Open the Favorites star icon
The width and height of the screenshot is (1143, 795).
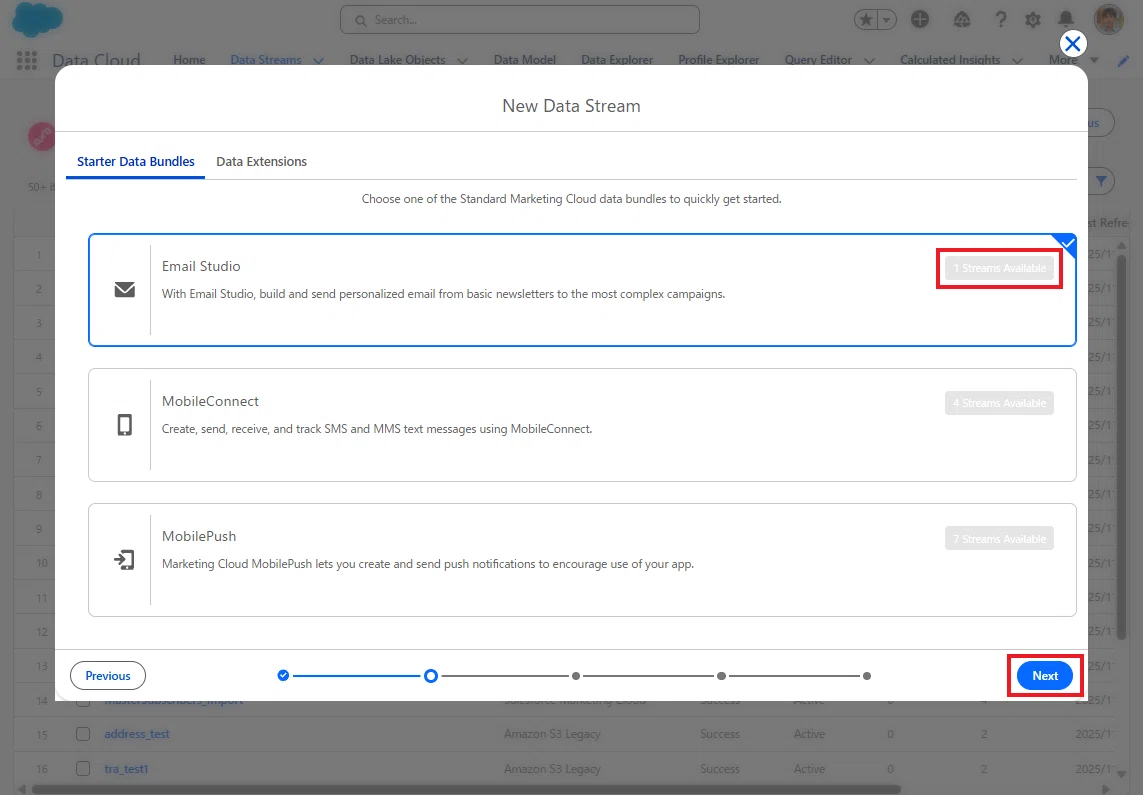point(866,20)
